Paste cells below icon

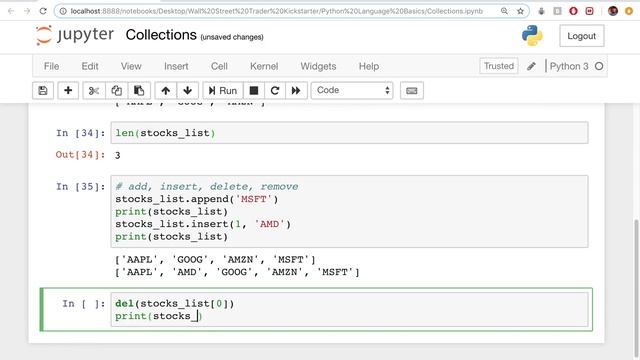click(x=139, y=90)
